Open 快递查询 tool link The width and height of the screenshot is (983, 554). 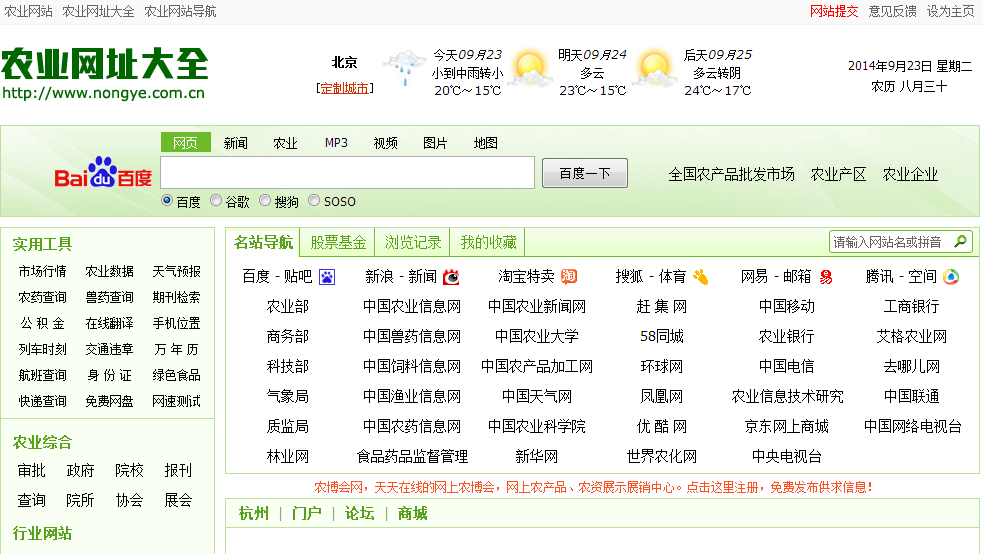click(42, 401)
